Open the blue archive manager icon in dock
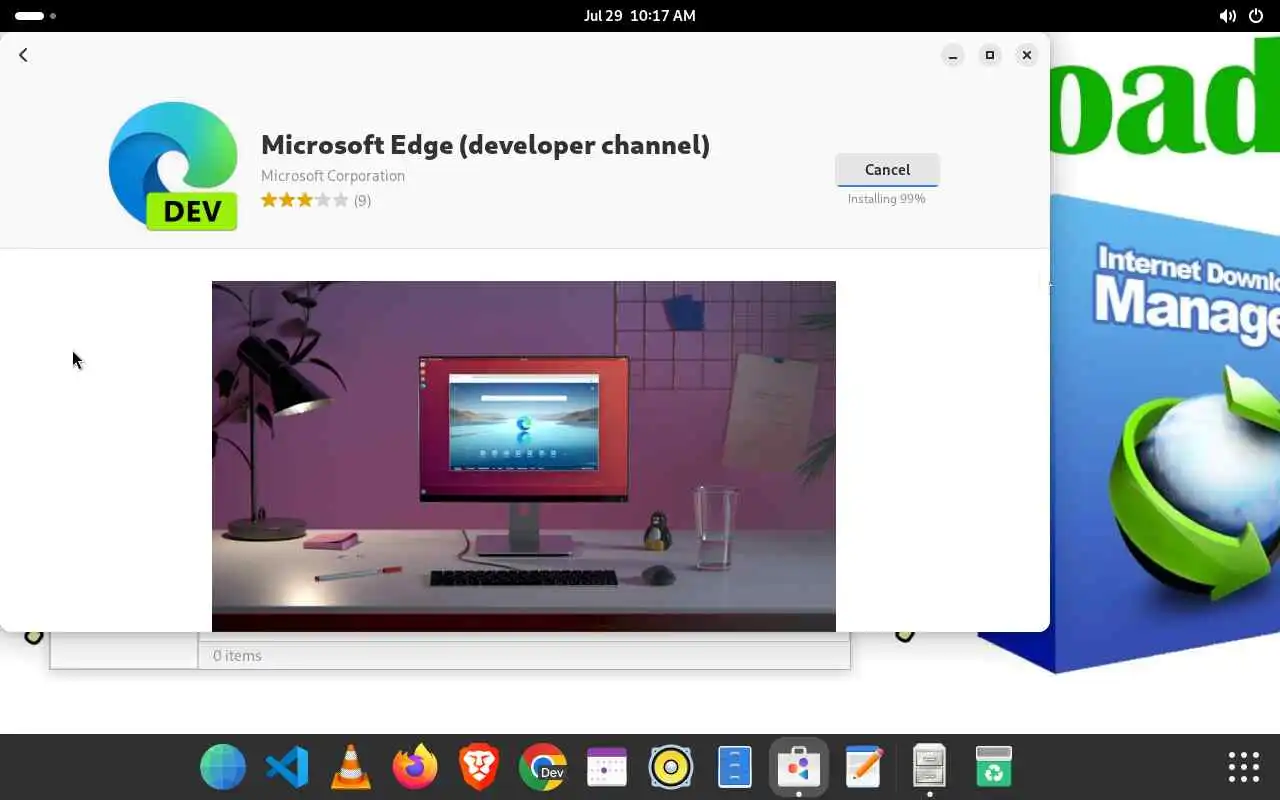Screen dimensions: 1280x800 tap(735, 767)
